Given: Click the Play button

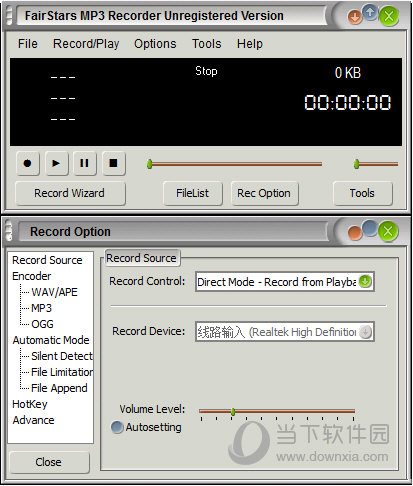Looking at the screenshot, I should click(x=56, y=163).
